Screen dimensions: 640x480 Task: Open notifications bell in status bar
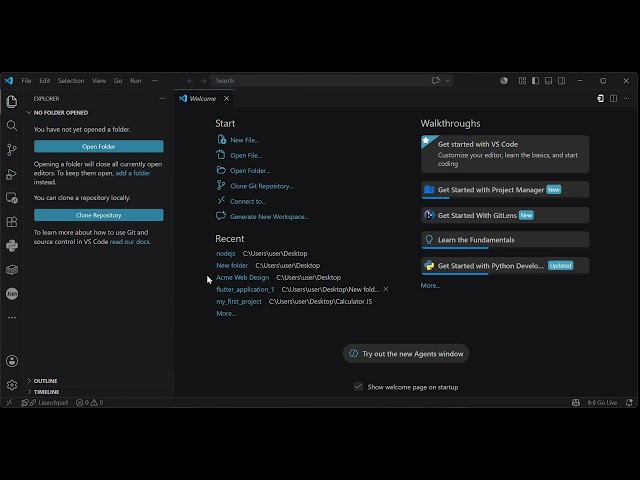pyautogui.click(x=629, y=402)
